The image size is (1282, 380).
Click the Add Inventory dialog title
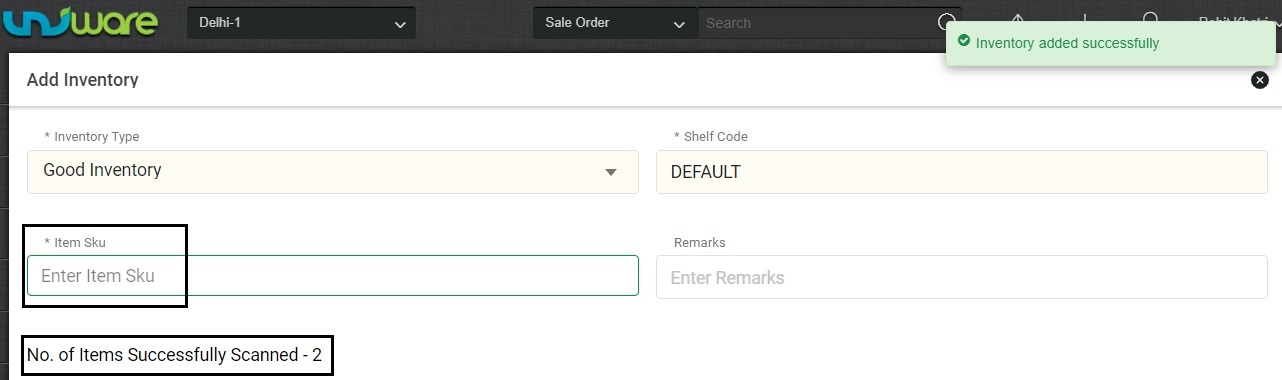[x=82, y=80]
